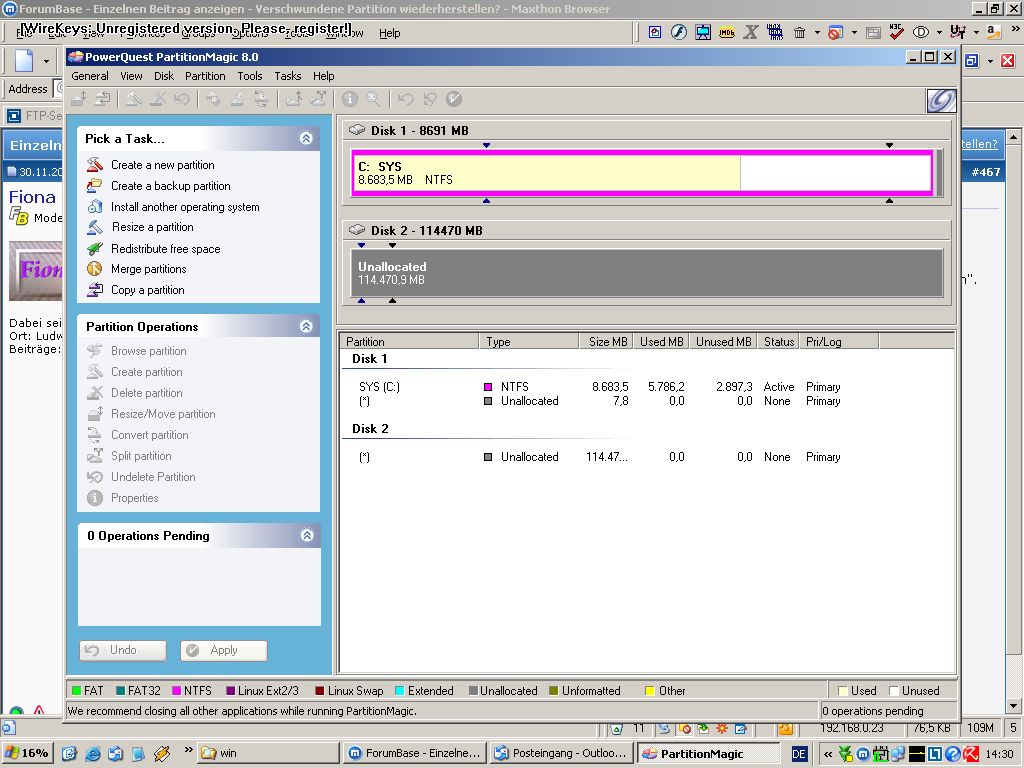Screen dimensions: 1024x768
Task: Click the red close-tab X in Maxthon
Action: [x=1008, y=61]
